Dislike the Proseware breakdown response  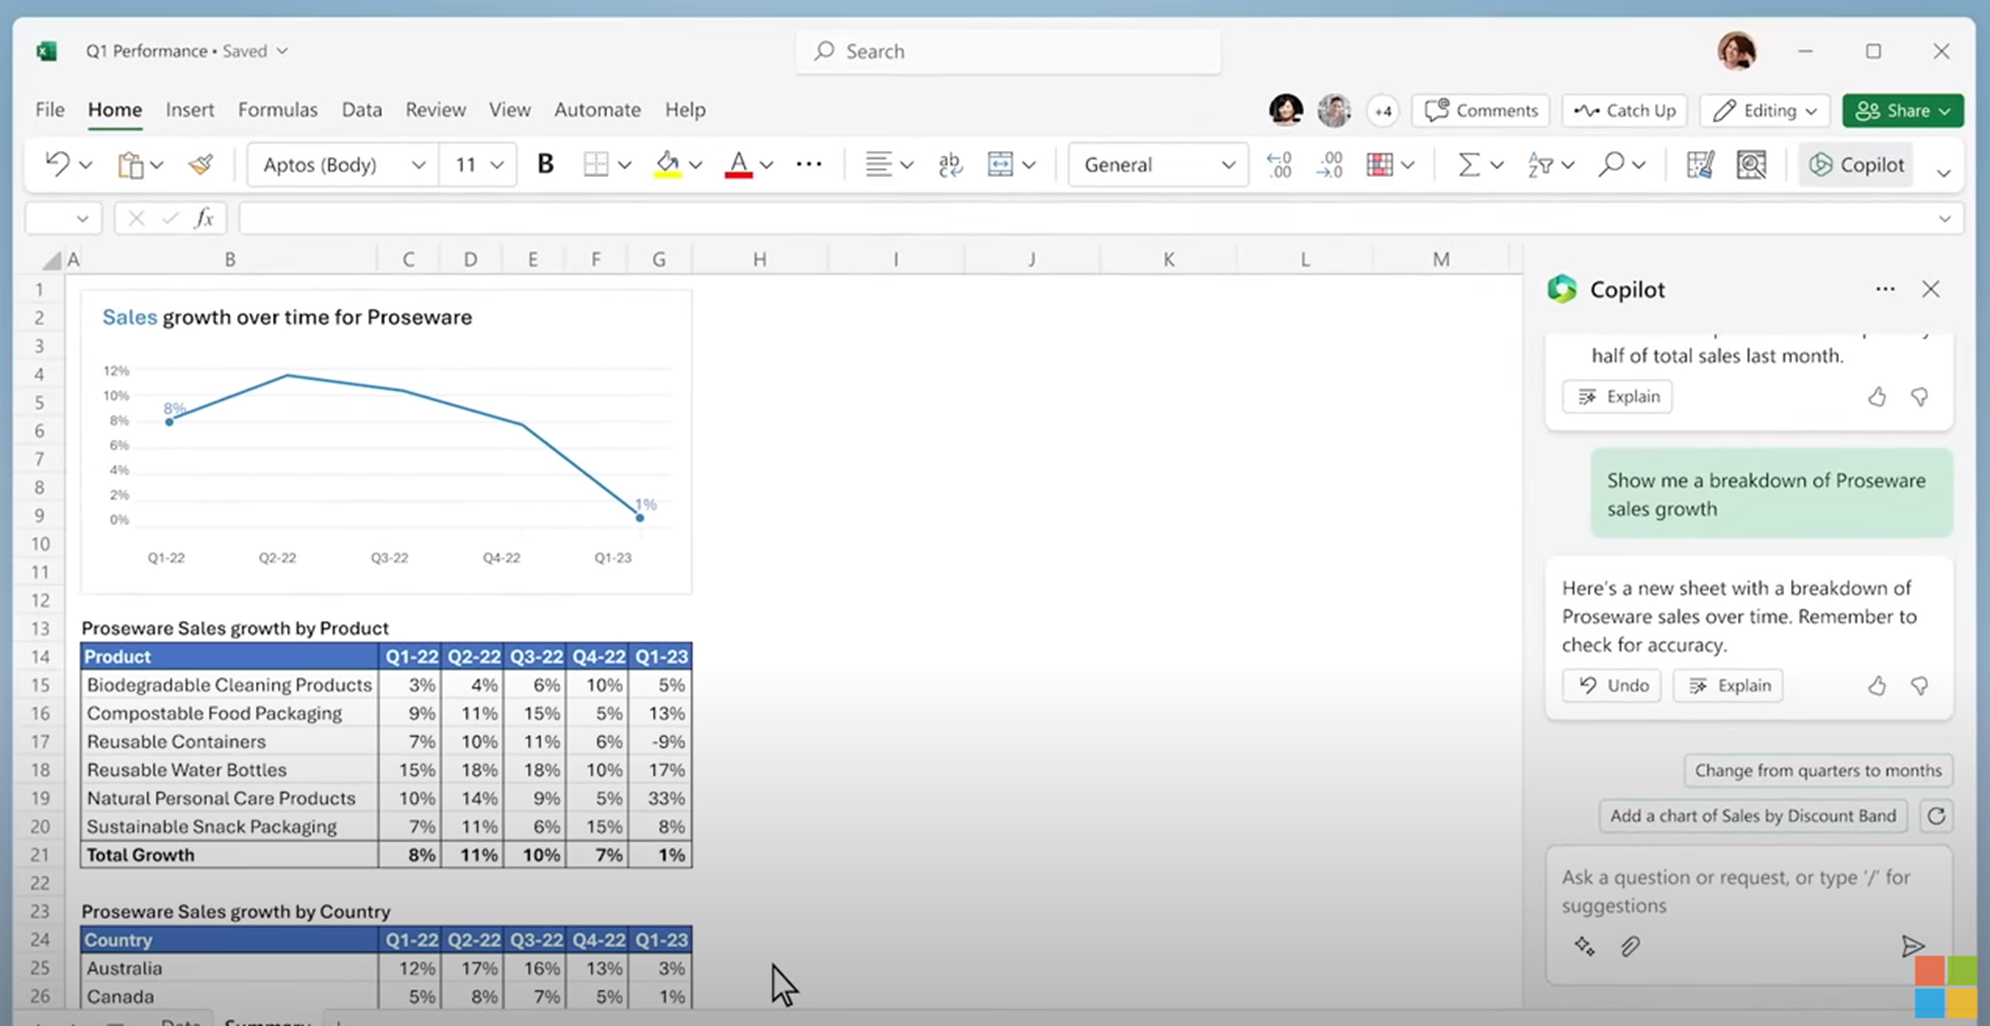(x=1919, y=685)
